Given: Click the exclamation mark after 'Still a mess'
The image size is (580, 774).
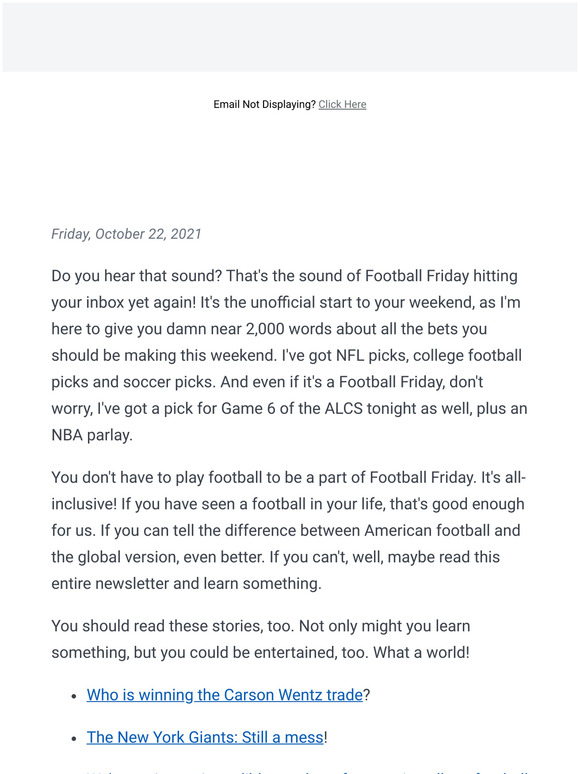Looking at the screenshot, I should 326,737.
